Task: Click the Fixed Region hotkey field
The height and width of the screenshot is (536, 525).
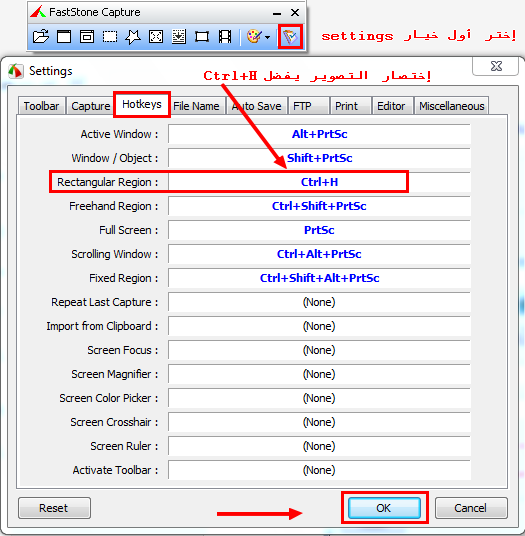Action: coord(319,278)
